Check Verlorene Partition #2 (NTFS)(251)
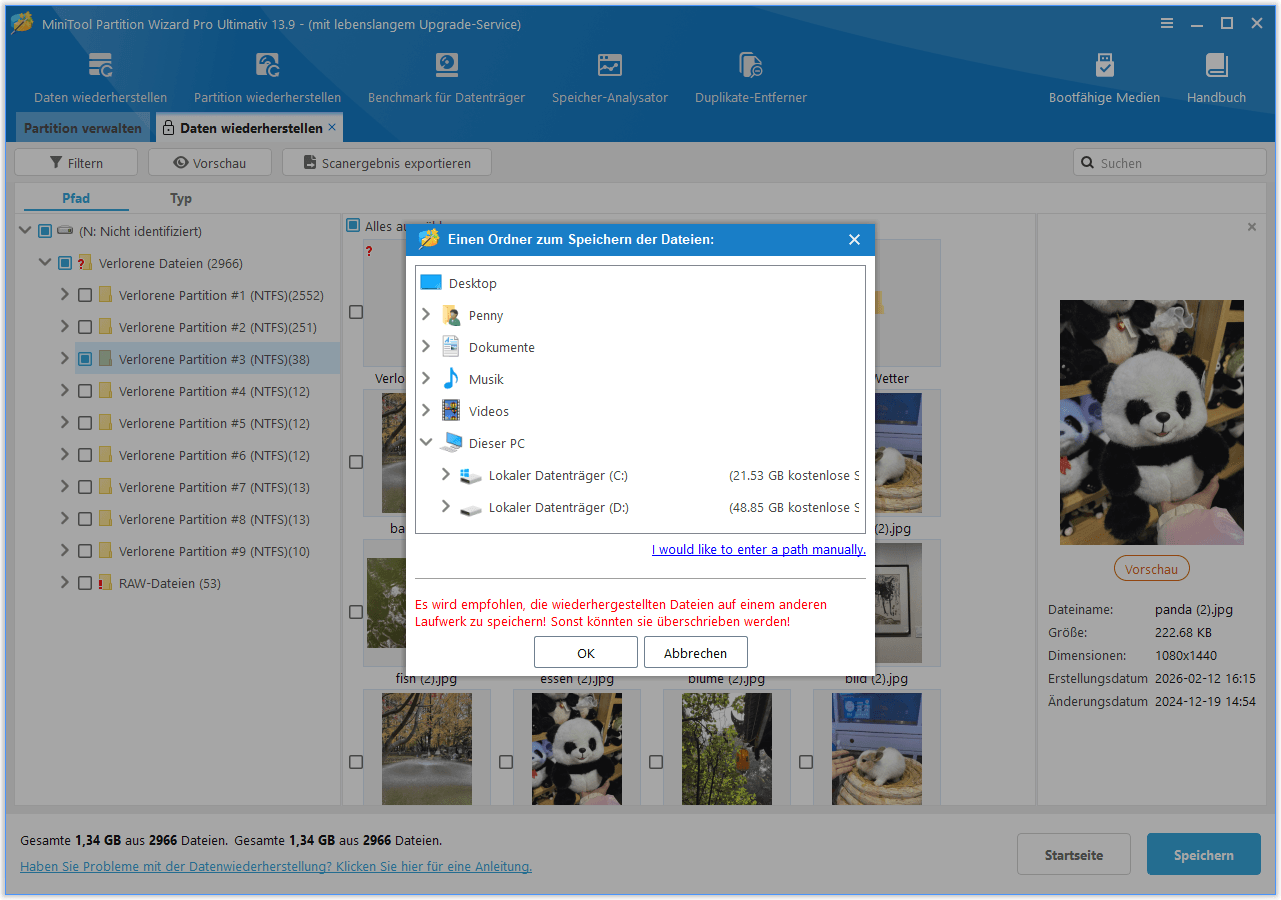Screen dimensions: 1281x900 [x=84, y=327]
